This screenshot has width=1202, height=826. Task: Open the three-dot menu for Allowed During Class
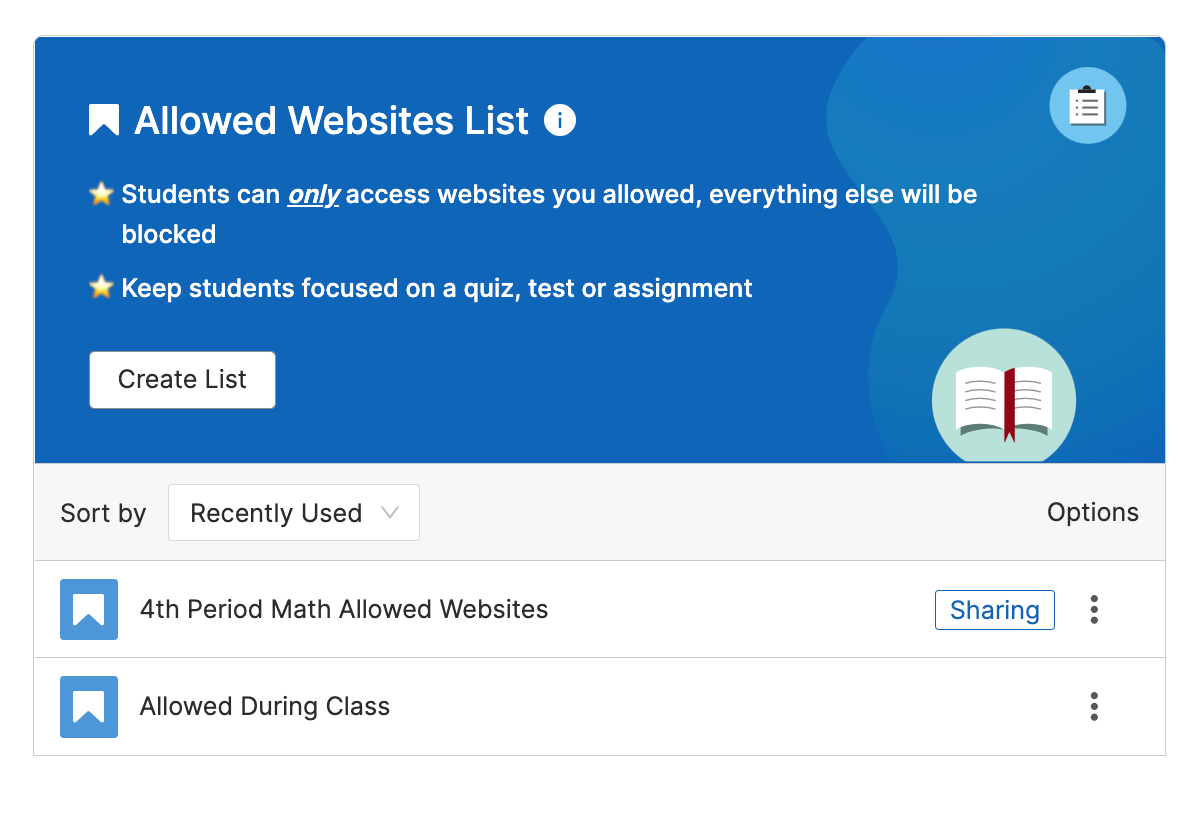[x=1094, y=706]
